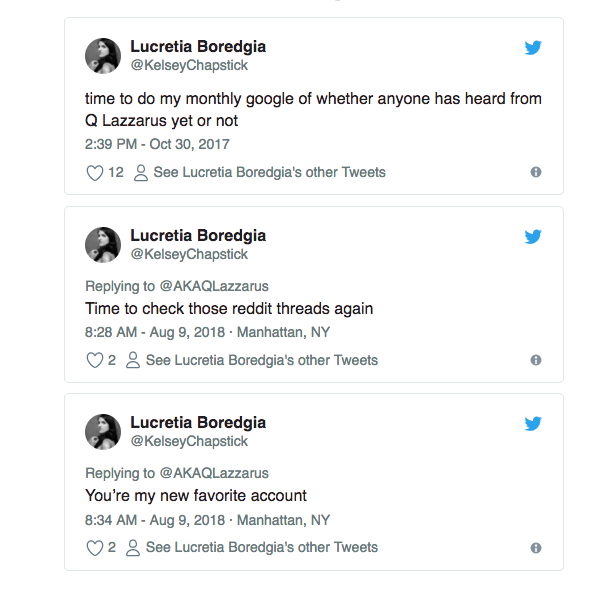604x597 pixels.
Task: Click the Twitter bird icon in the third tweet
Action: 534,424
